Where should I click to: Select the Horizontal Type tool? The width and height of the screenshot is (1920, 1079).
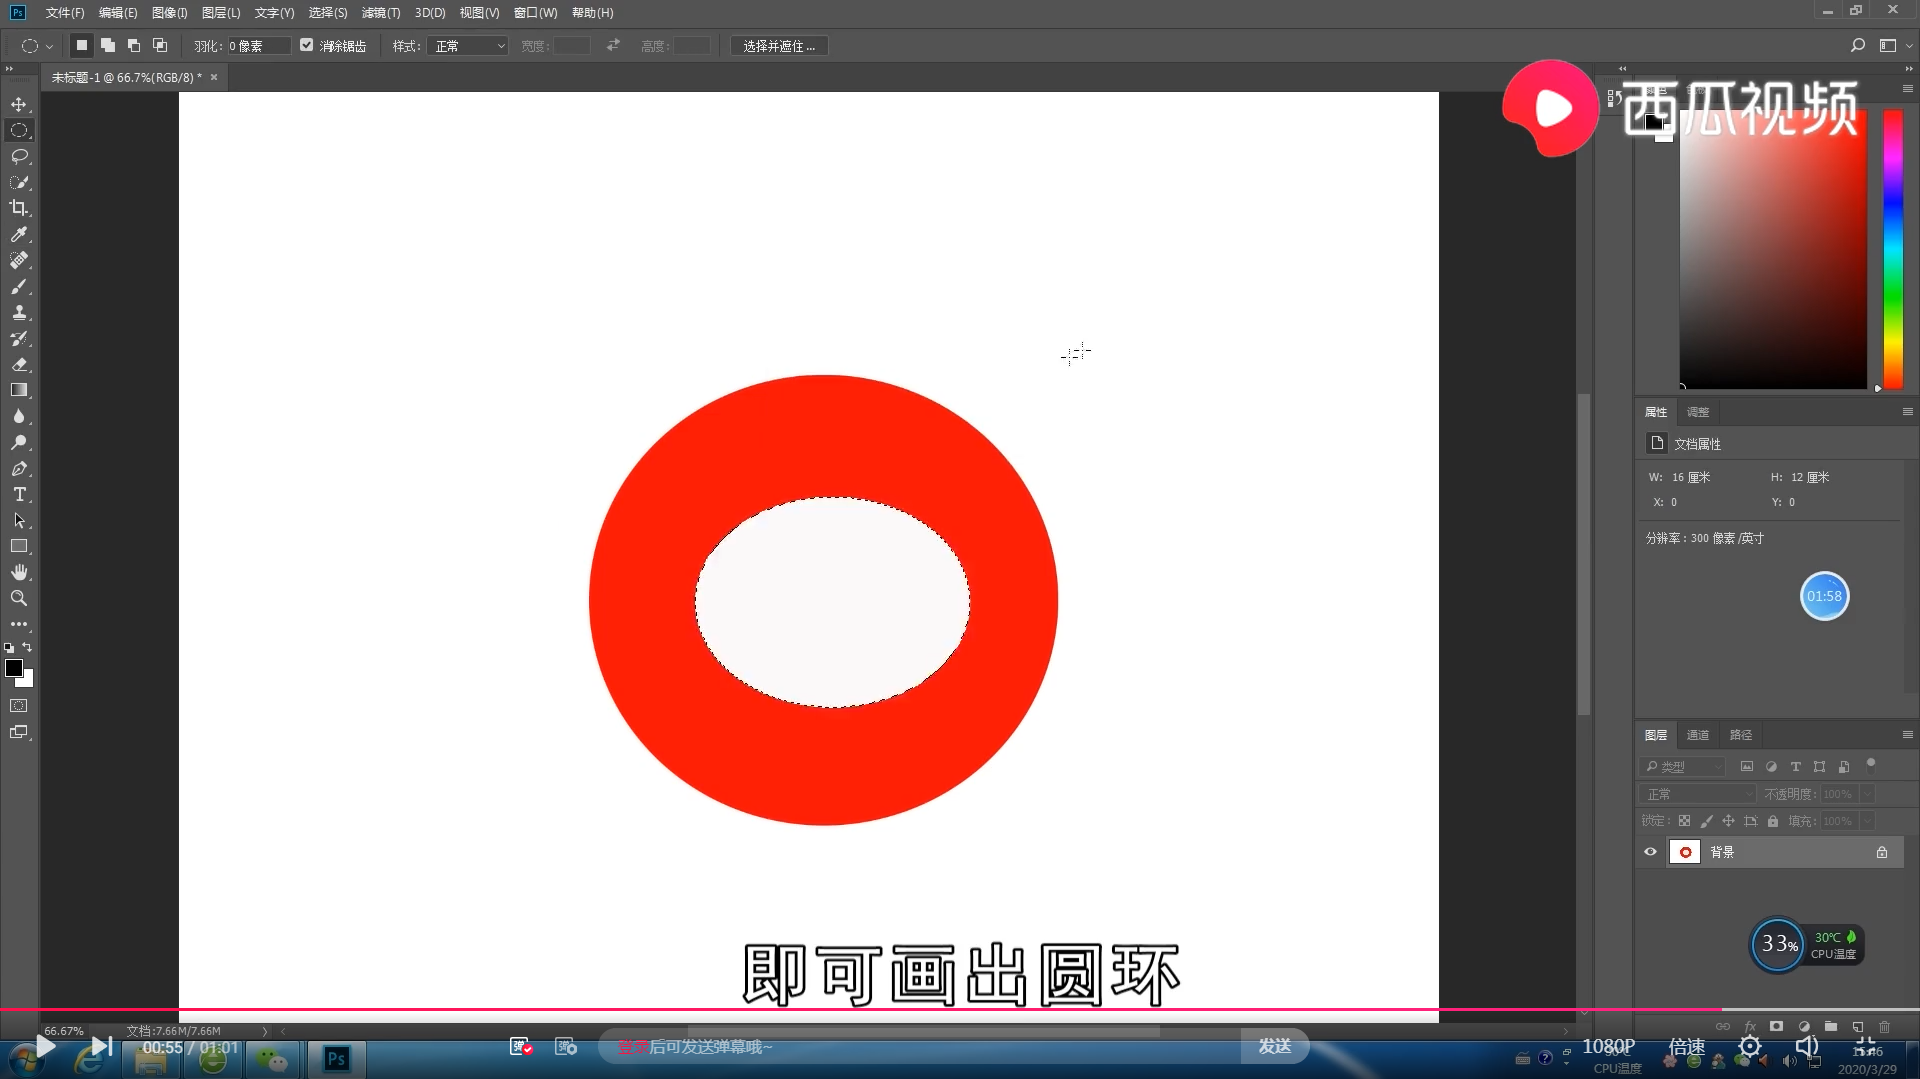pyautogui.click(x=20, y=494)
